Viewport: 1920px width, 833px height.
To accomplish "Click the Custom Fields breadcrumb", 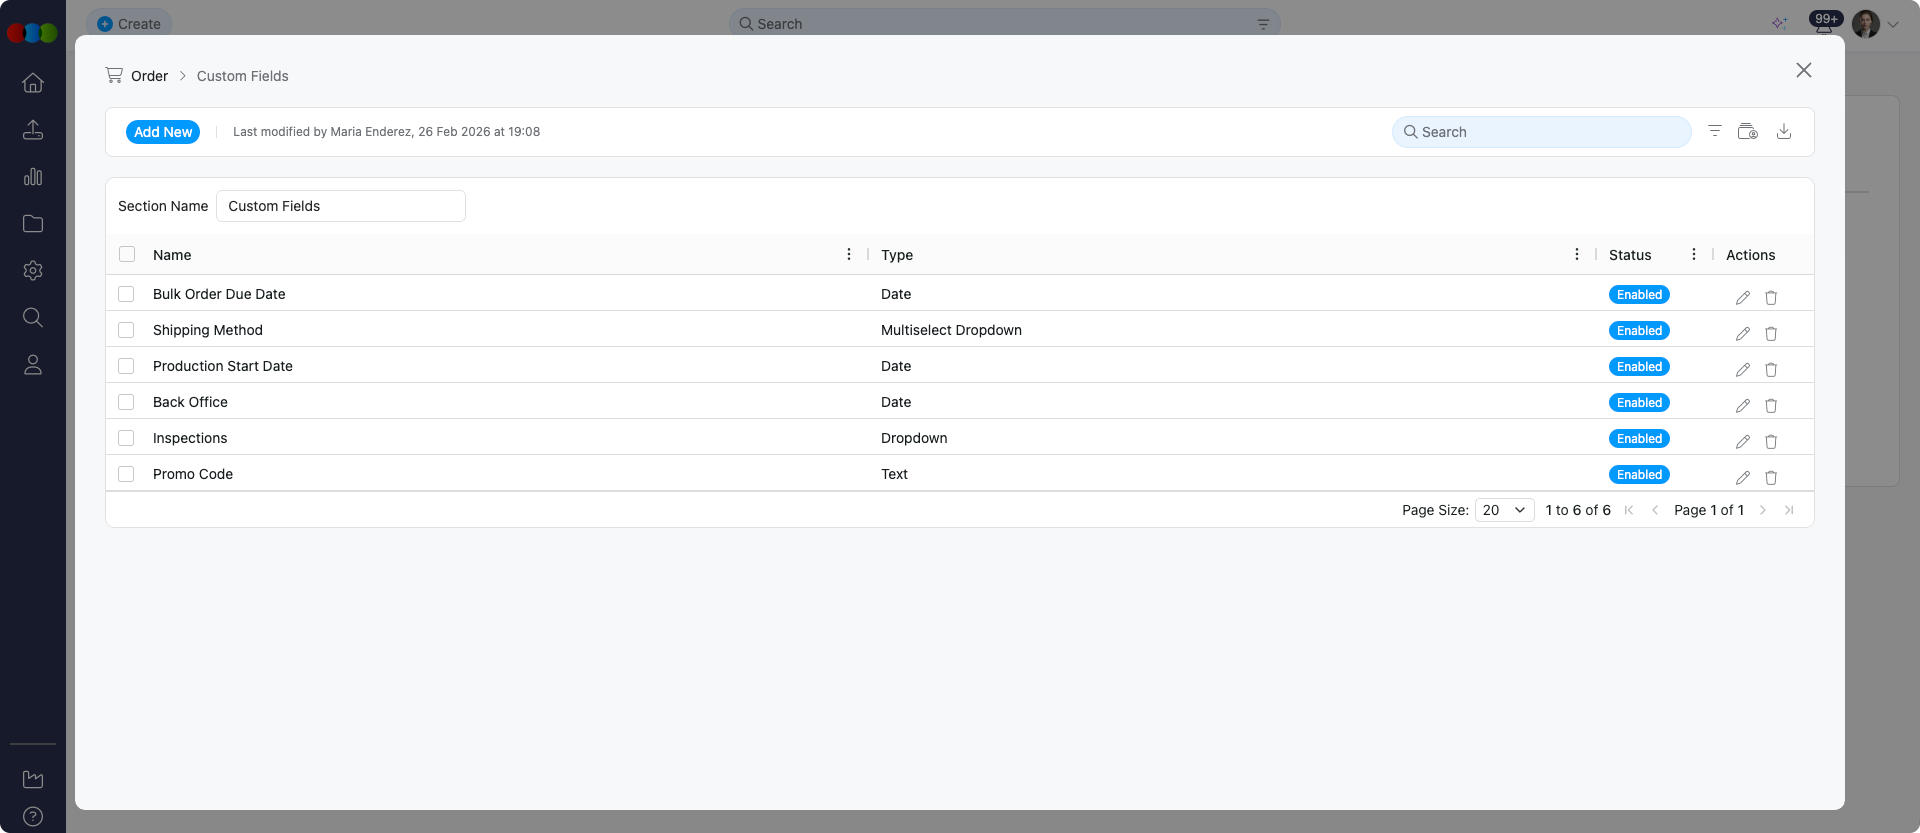I will point(242,76).
